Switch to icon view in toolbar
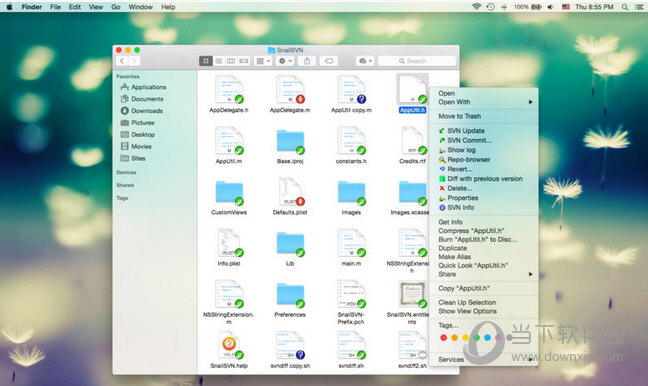 coord(206,61)
